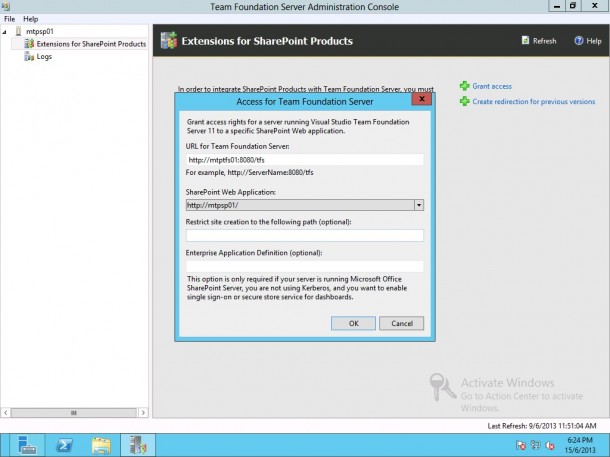This screenshot has height=457, width=610.
Task: Click the mtpsp01 server icon
Action: (x=18, y=31)
